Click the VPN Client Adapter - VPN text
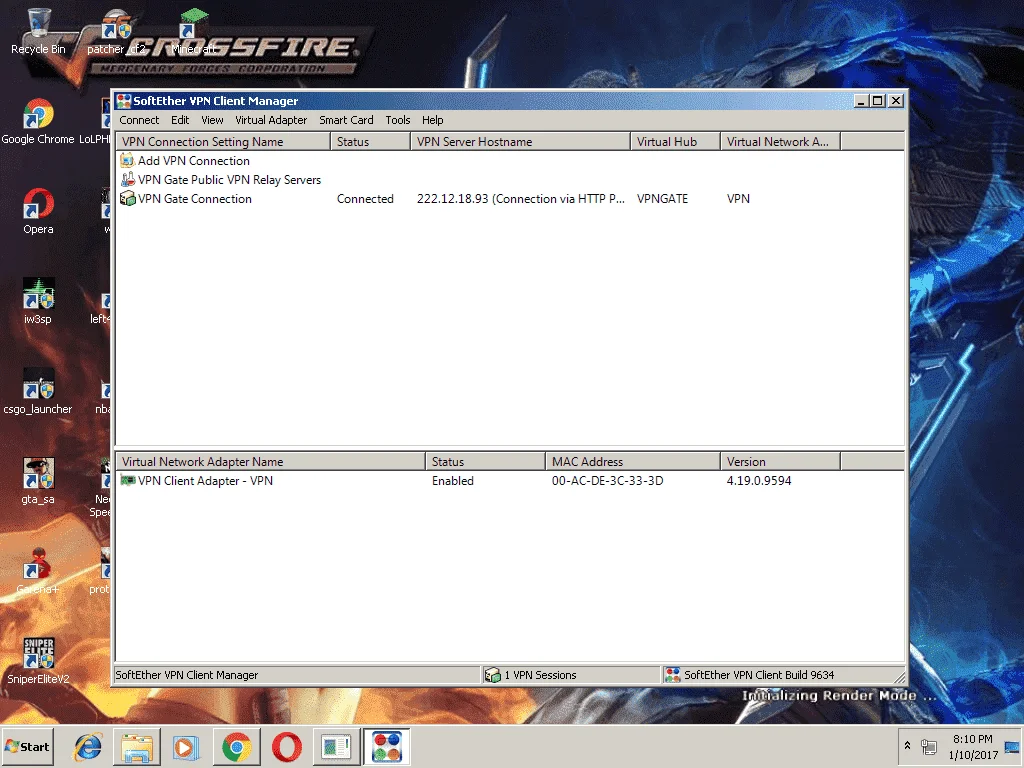The height and width of the screenshot is (768, 1024). (205, 481)
